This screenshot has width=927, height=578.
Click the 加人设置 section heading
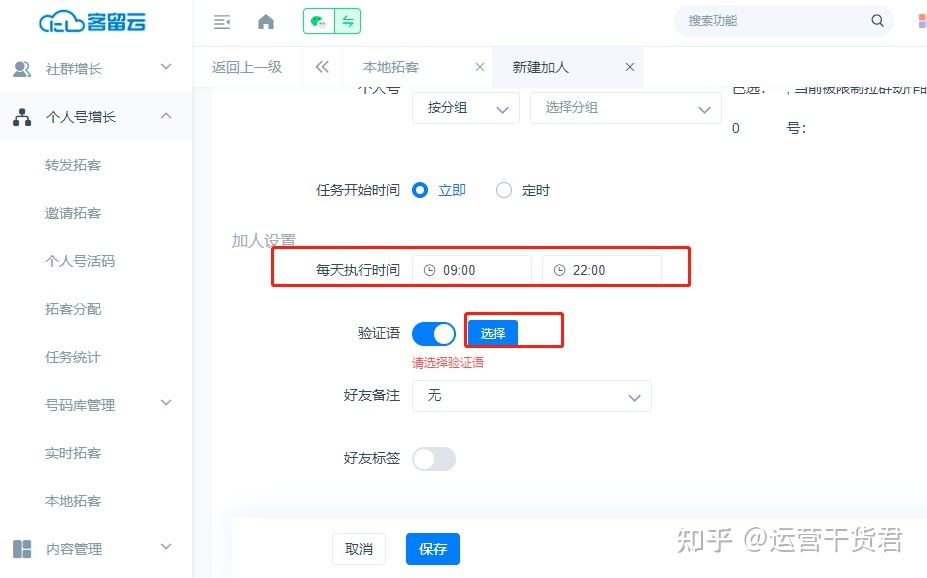click(263, 241)
